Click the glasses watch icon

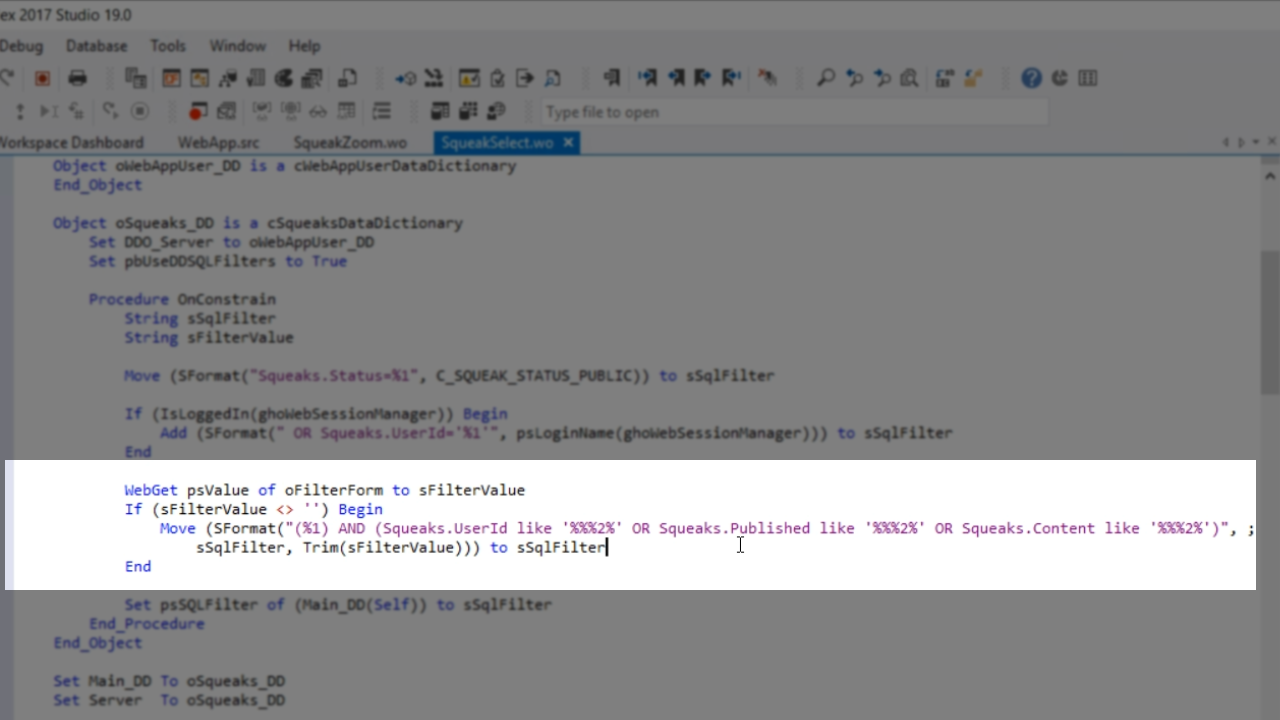[x=318, y=111]
